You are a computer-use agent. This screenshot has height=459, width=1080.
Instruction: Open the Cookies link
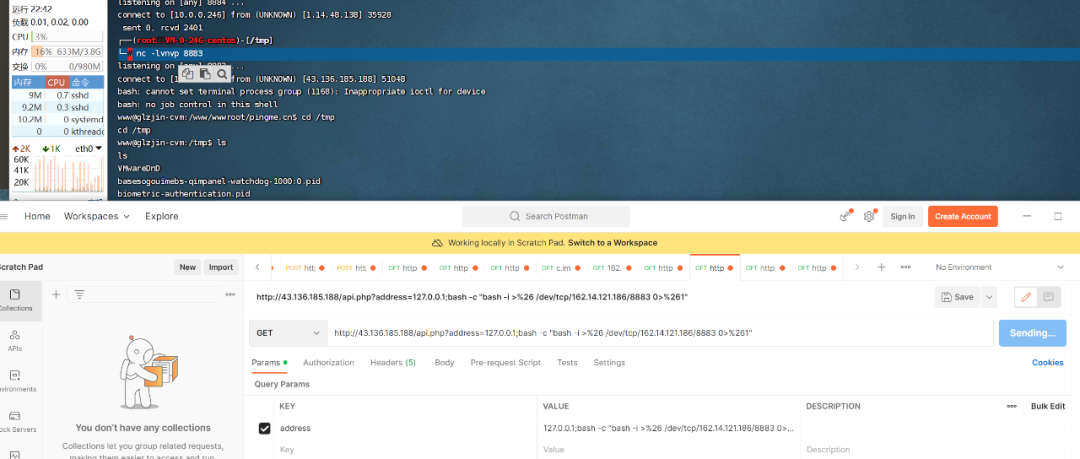[1048, 363]
